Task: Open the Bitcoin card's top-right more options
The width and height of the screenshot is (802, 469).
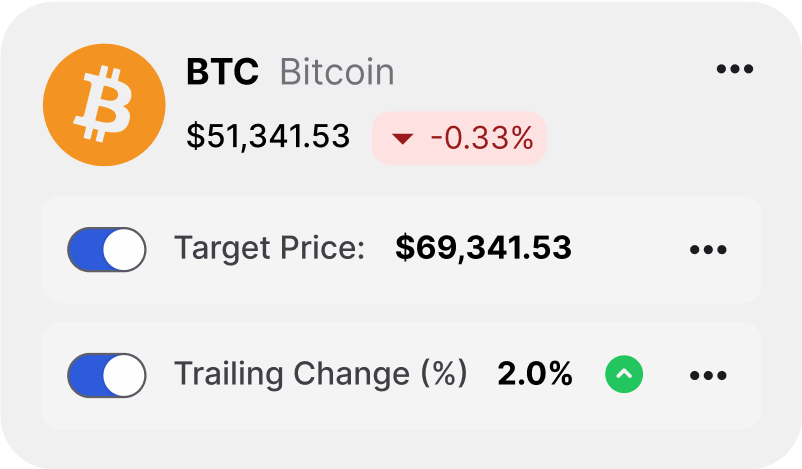Action: pyautogui.click(x=735, y=69)
